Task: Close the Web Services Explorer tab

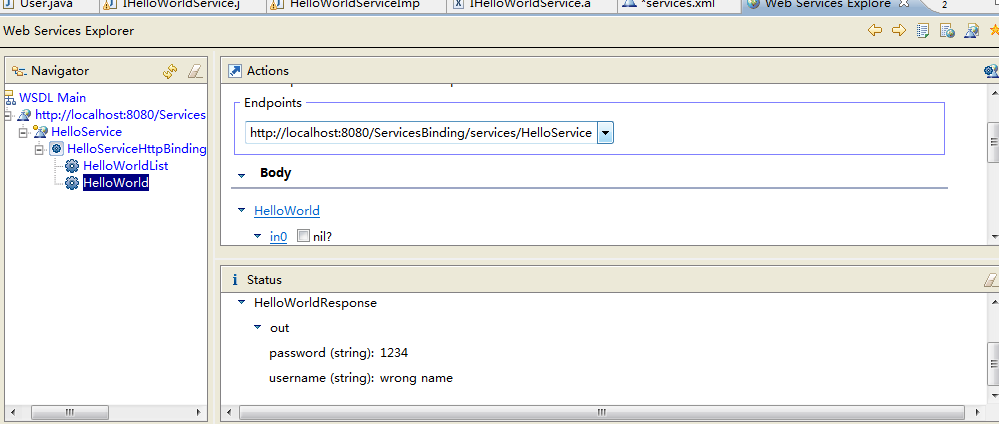Action: [903, 4]
